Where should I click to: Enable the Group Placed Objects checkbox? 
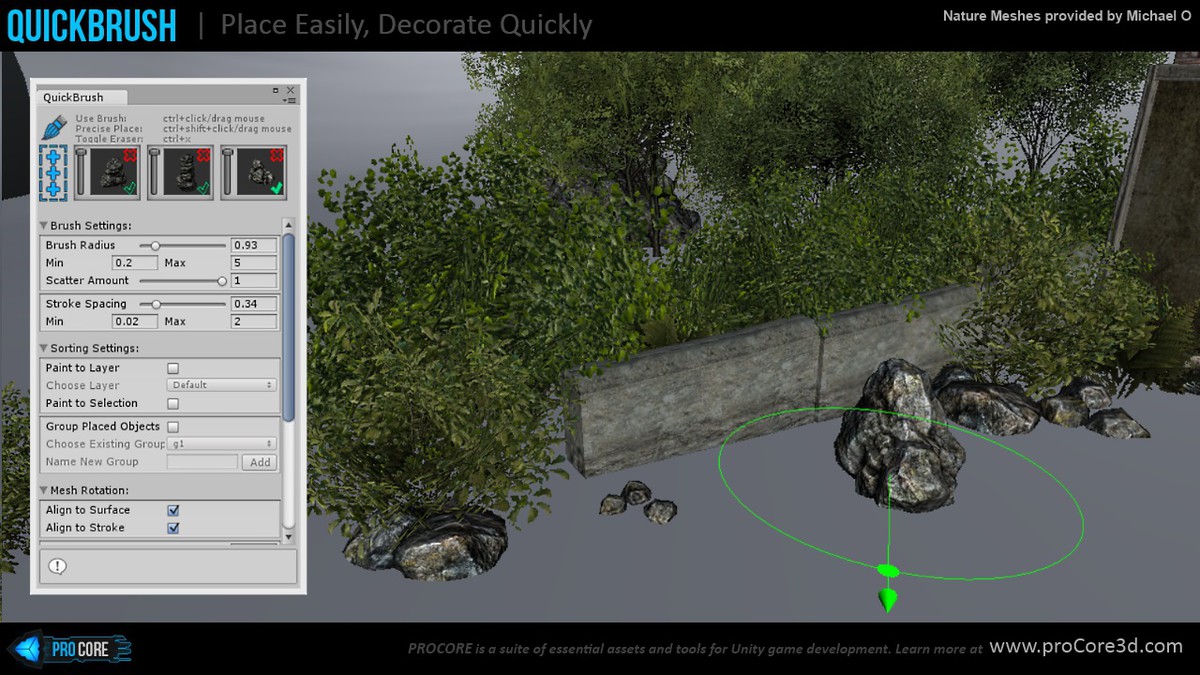point(173,427)
